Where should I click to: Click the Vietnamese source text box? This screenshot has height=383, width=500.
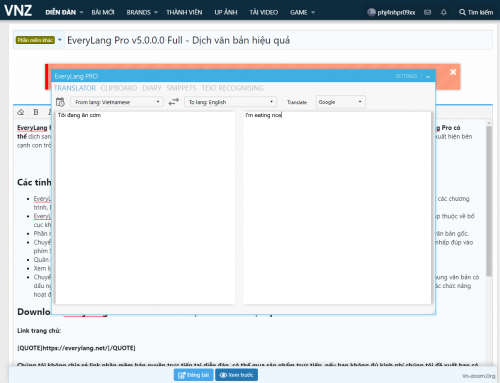tap(145, 207)
